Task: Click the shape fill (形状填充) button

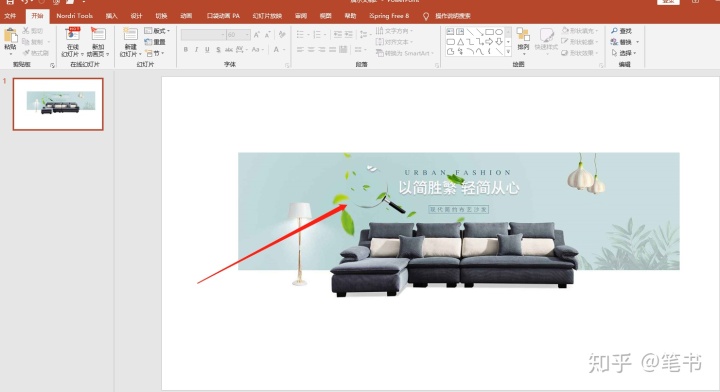Action: (579, 31)
